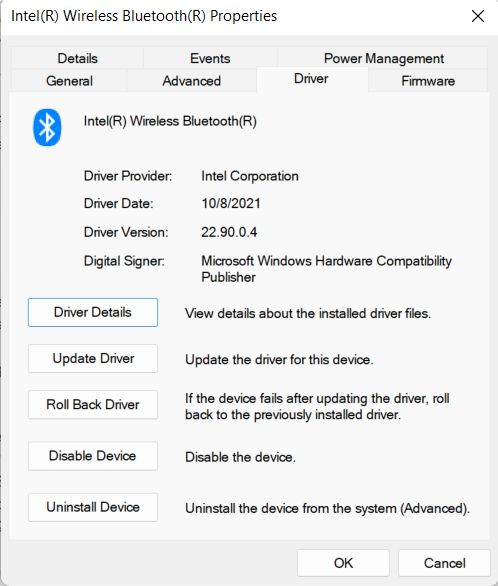The height and width of the screenshot is (586, 498).
Task: Select the Driver tab
Action: coord(311,79)
